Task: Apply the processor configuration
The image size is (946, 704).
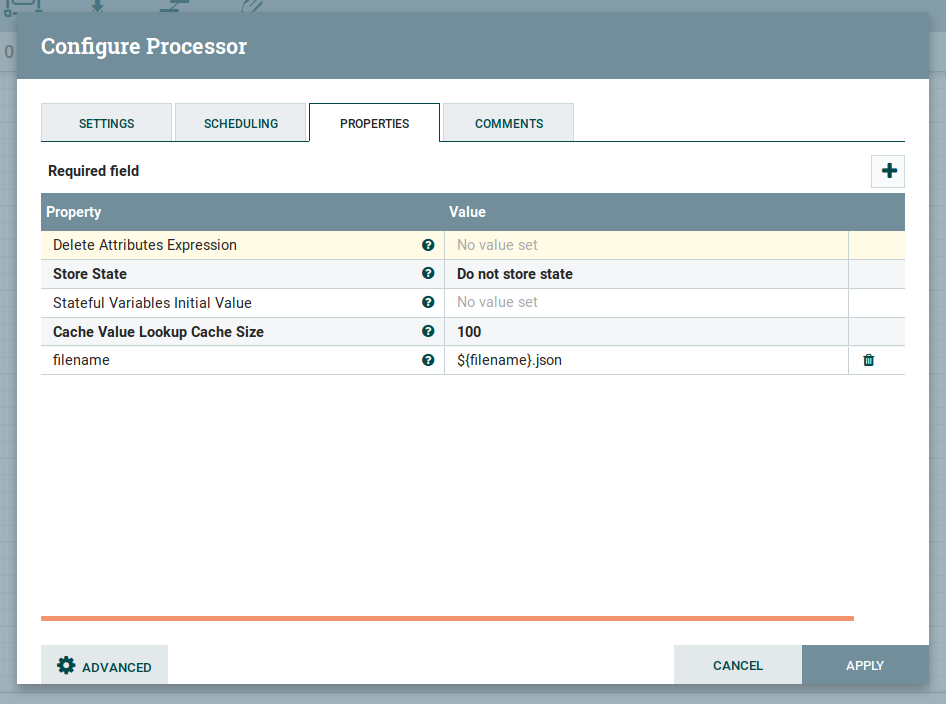Action: 864,665
